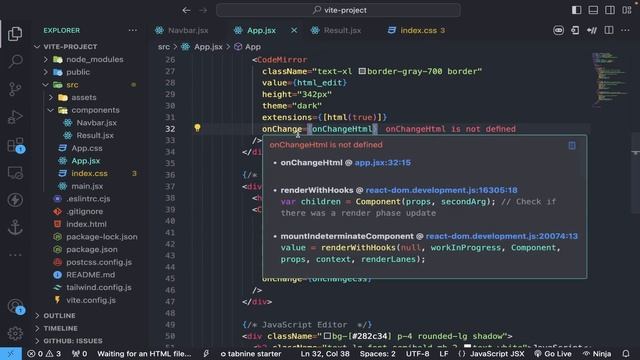Open notifications bell in status bar

click(x=626, y=353)
